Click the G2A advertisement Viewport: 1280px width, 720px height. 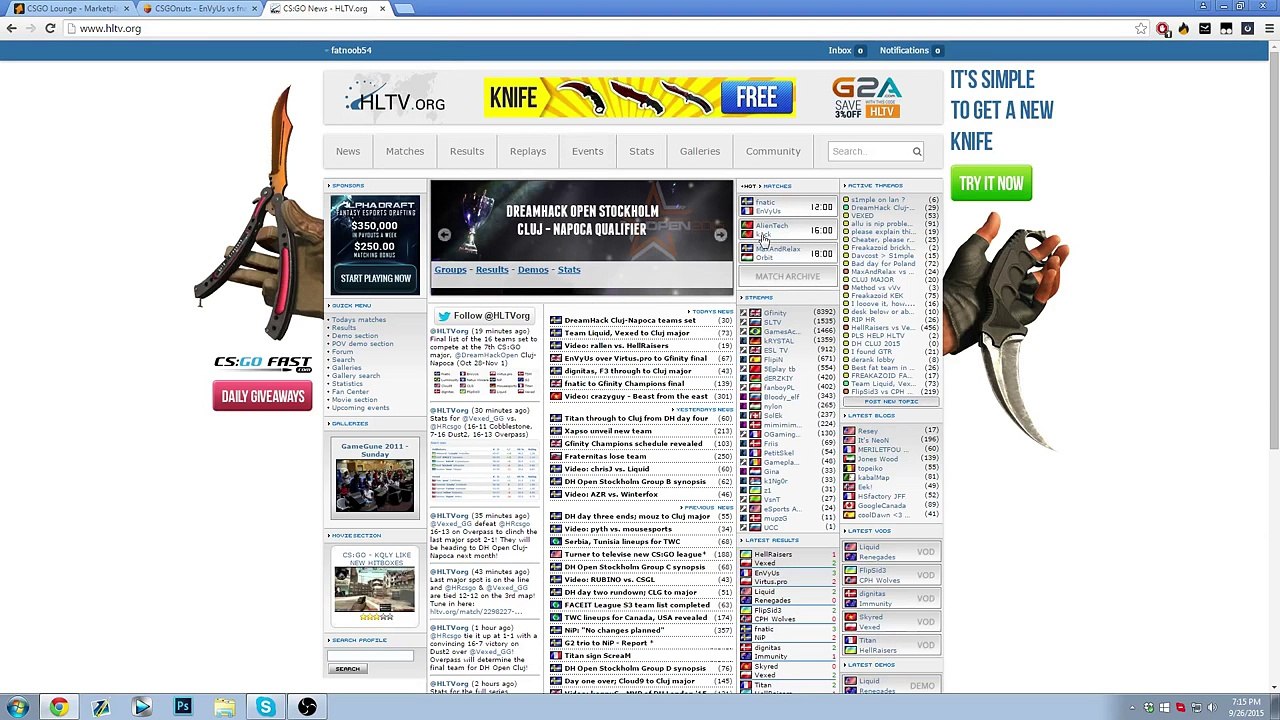867,98
